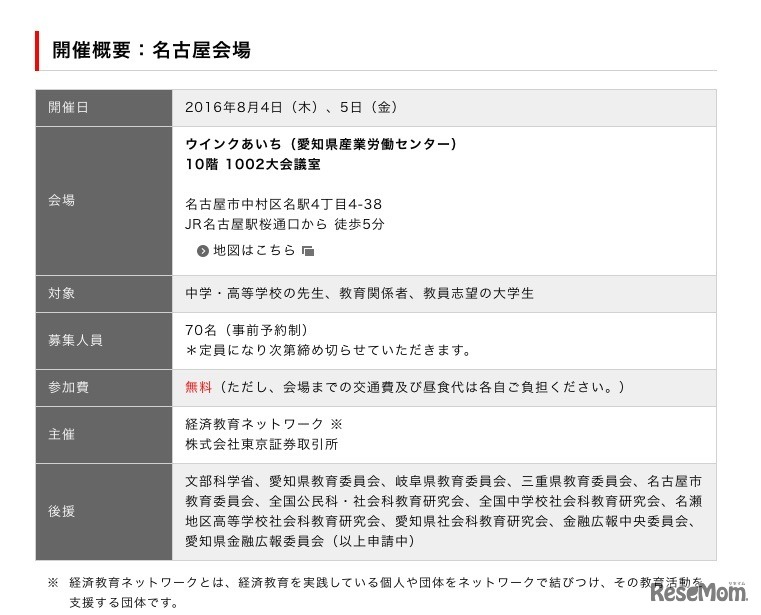761x615 pixels.
Task: Select the address 名古屋市中村区名駅4丁目4-38
Action: click(x=283, y=204)
